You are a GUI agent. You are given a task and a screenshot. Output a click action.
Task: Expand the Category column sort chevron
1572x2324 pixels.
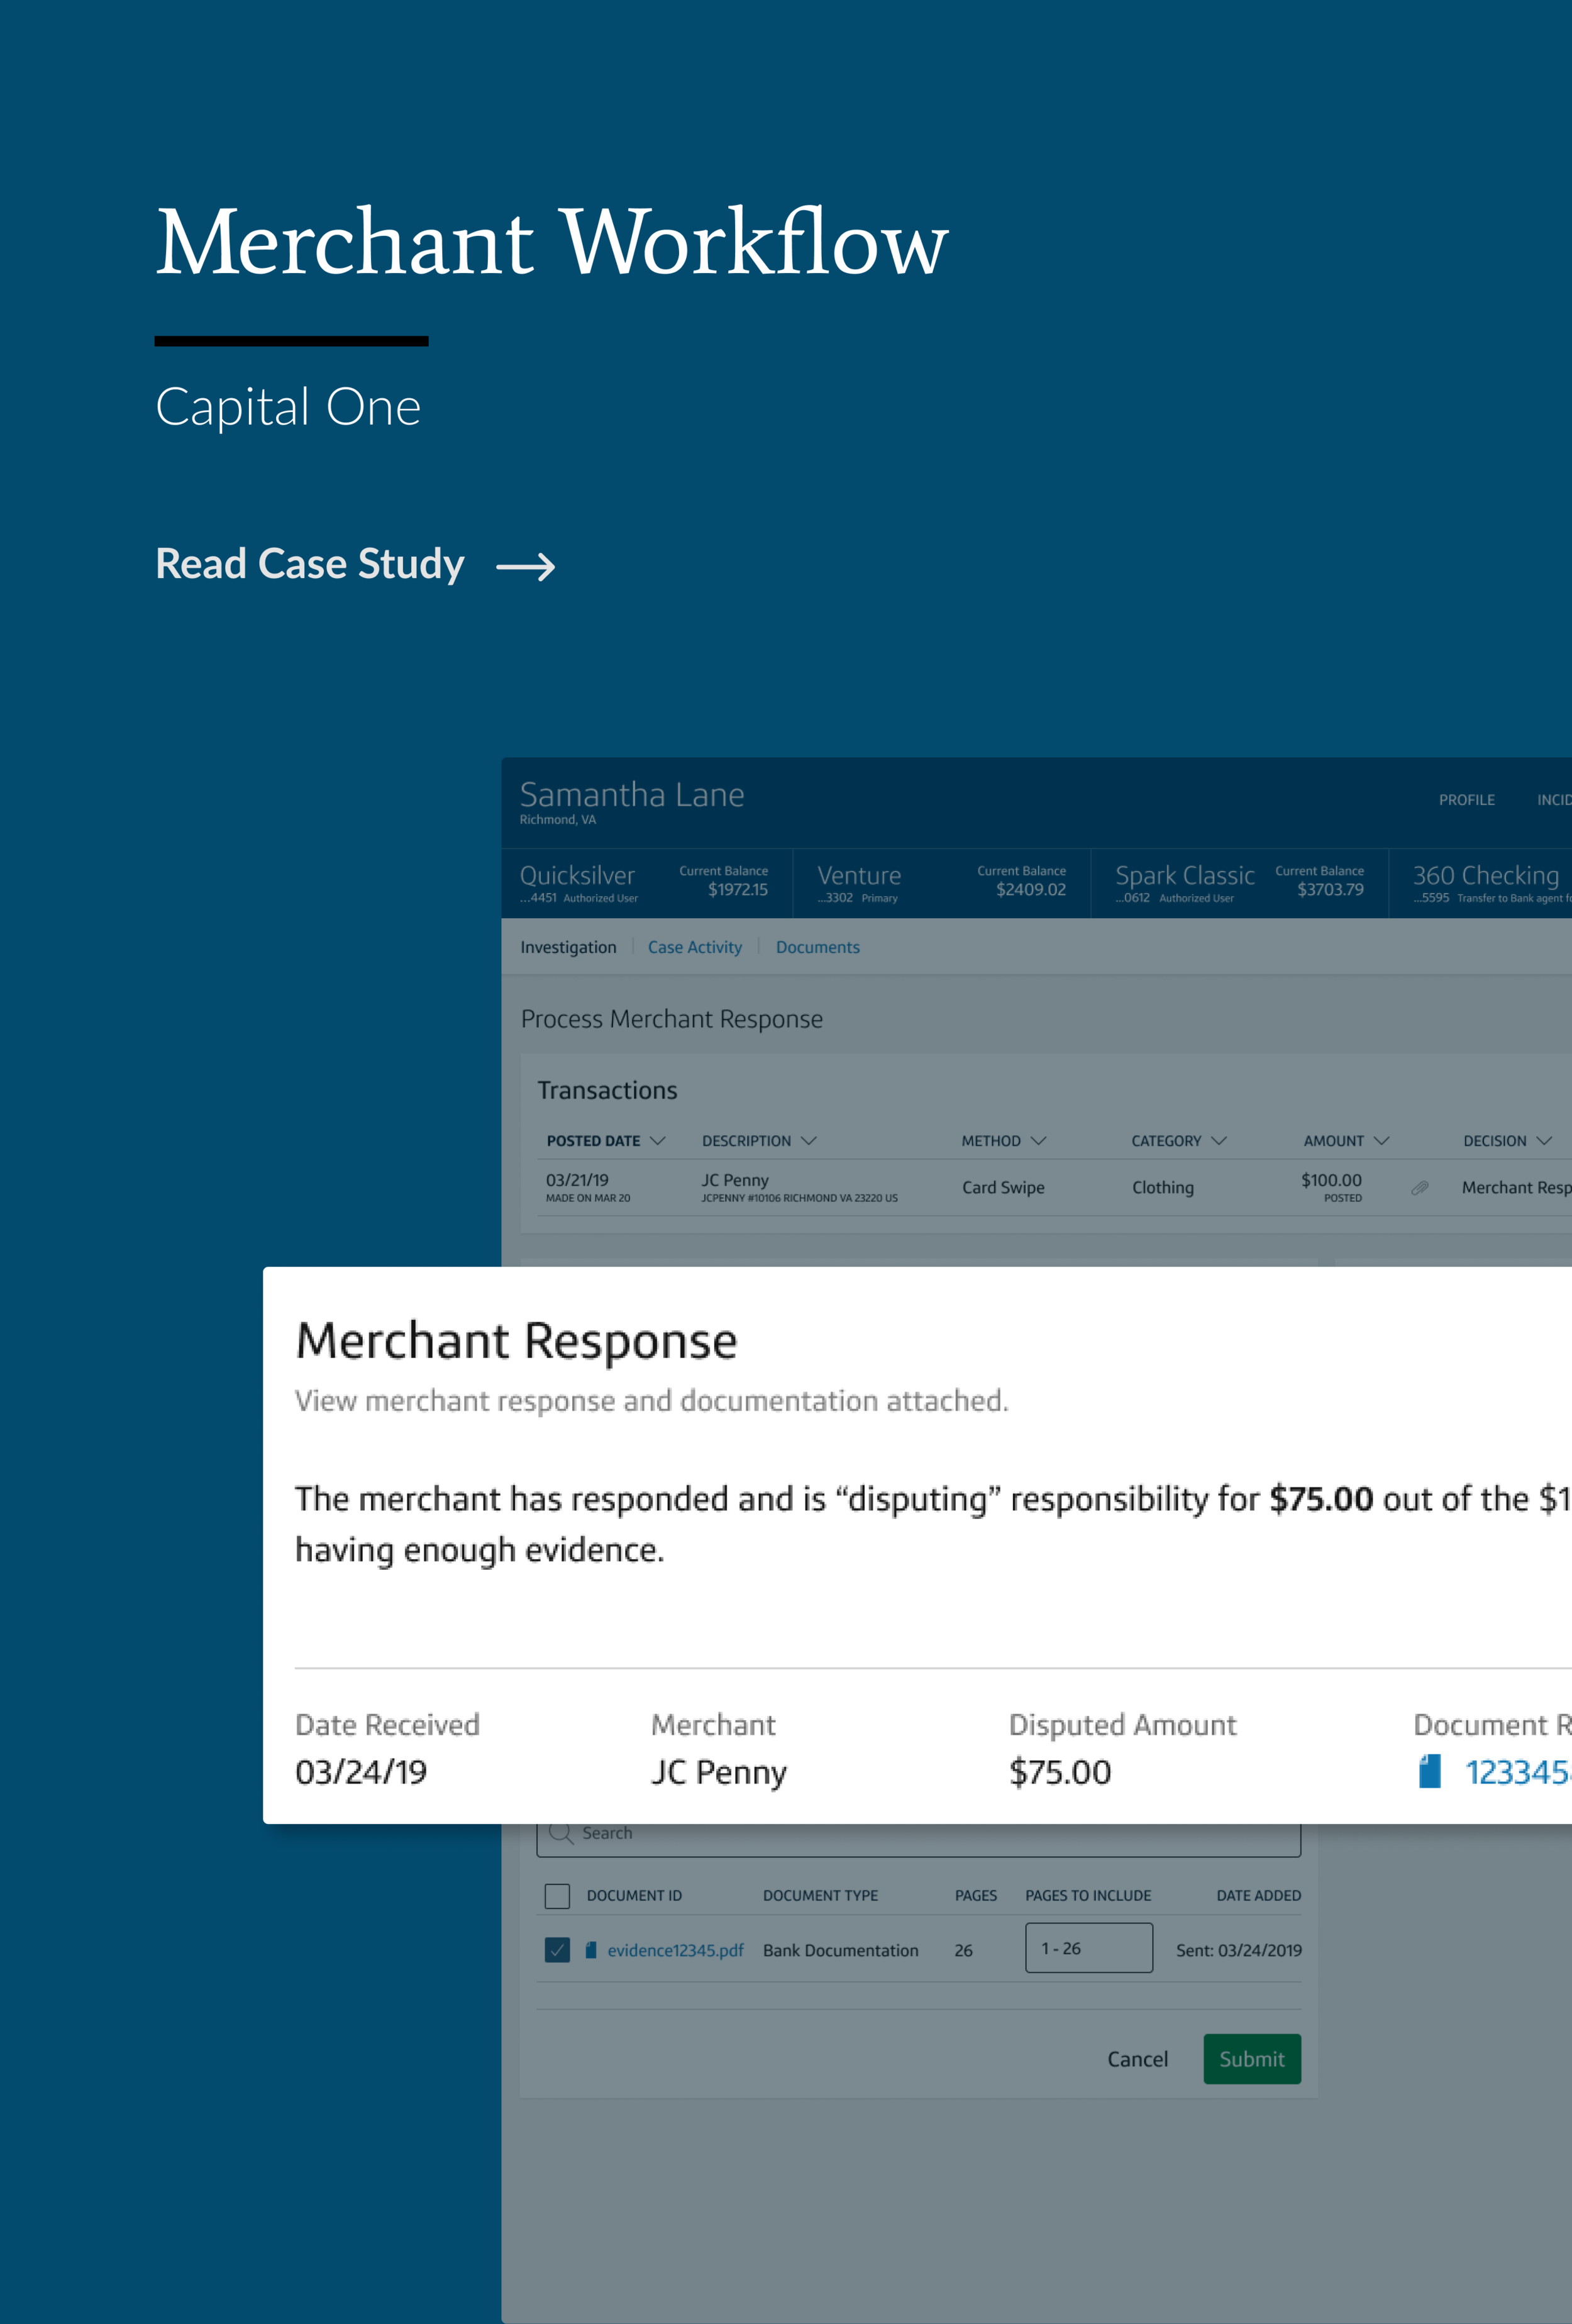click(x=1219, y=1141)
